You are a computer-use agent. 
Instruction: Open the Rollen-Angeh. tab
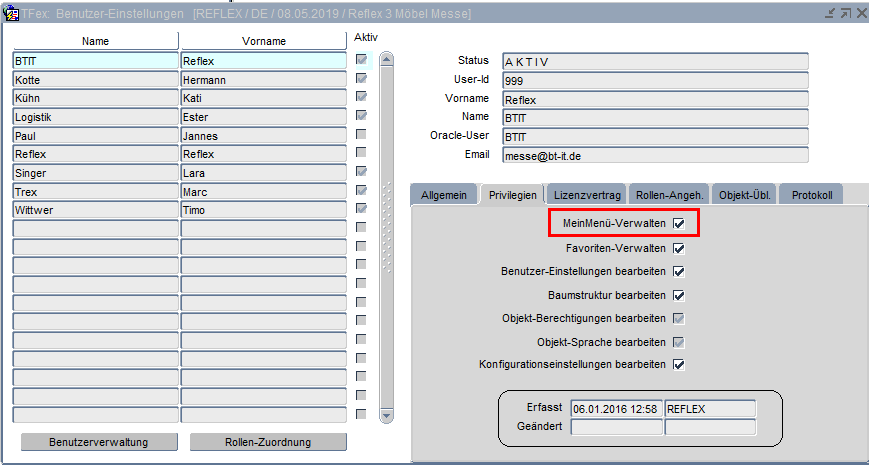click(x=669, y=195)
